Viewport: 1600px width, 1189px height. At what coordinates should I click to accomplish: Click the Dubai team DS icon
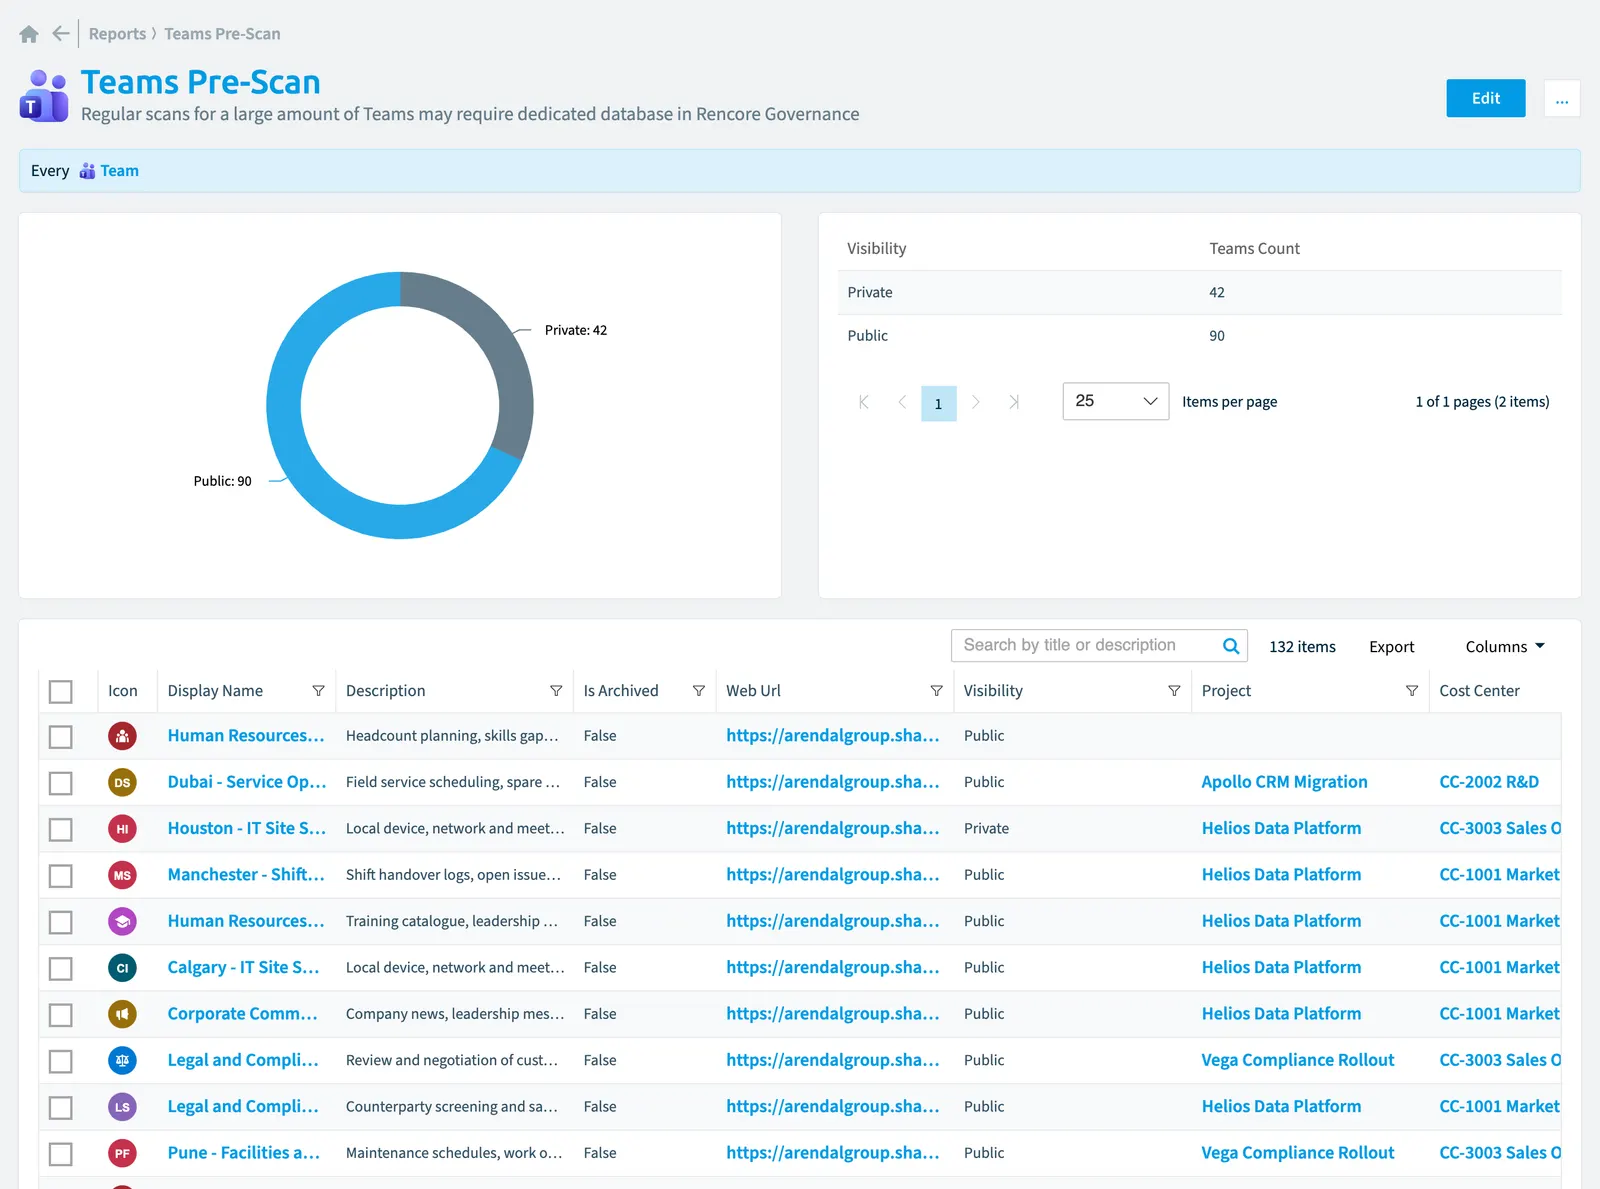coord(122,782)
